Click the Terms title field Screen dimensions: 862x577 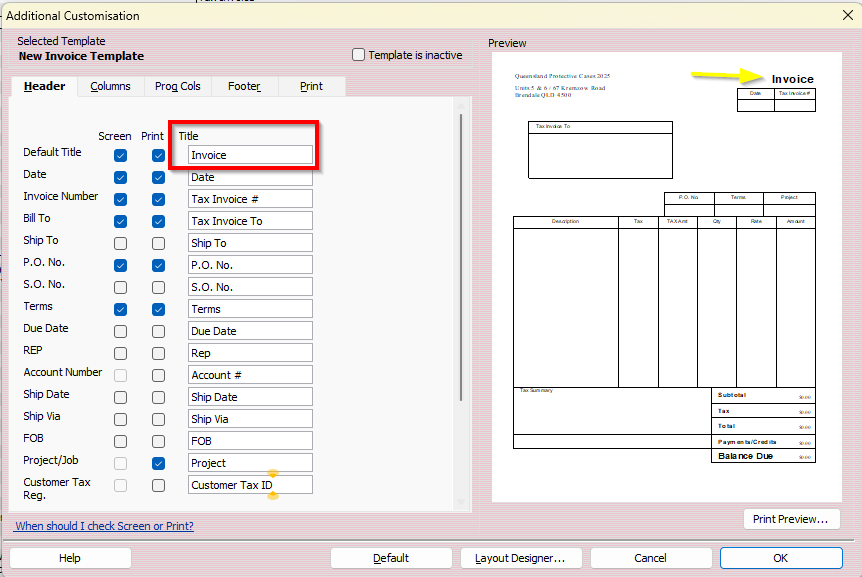click(250, 309)
